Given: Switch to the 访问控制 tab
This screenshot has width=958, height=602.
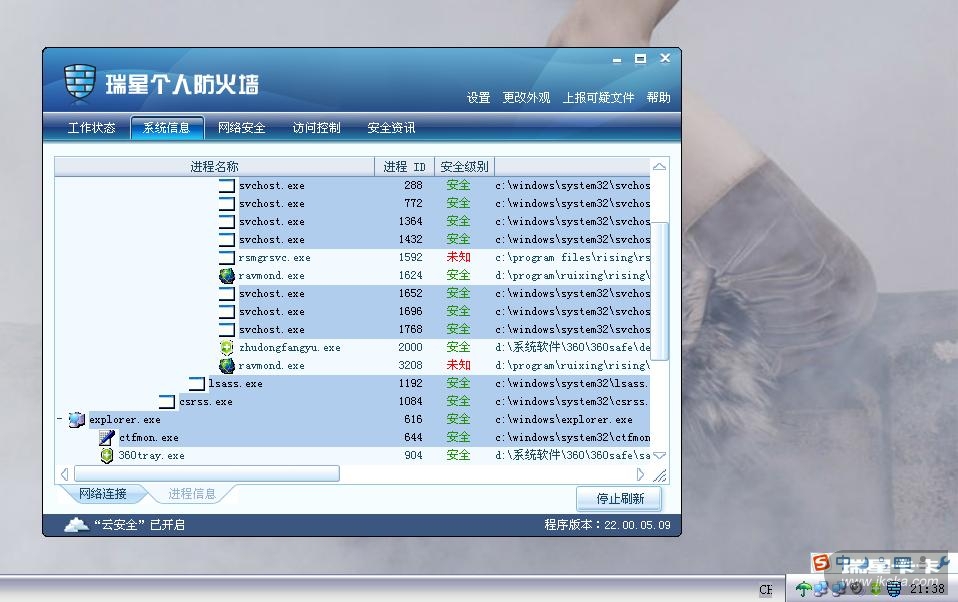Looking at the screenshot, I should coord(316,128).
